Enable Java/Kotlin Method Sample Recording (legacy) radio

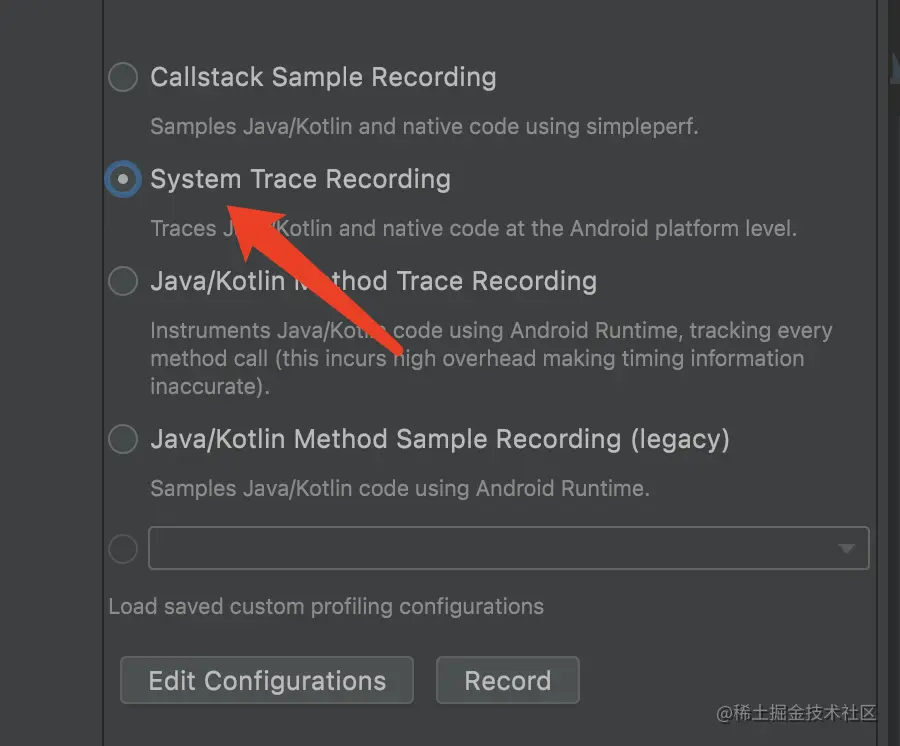123,439
